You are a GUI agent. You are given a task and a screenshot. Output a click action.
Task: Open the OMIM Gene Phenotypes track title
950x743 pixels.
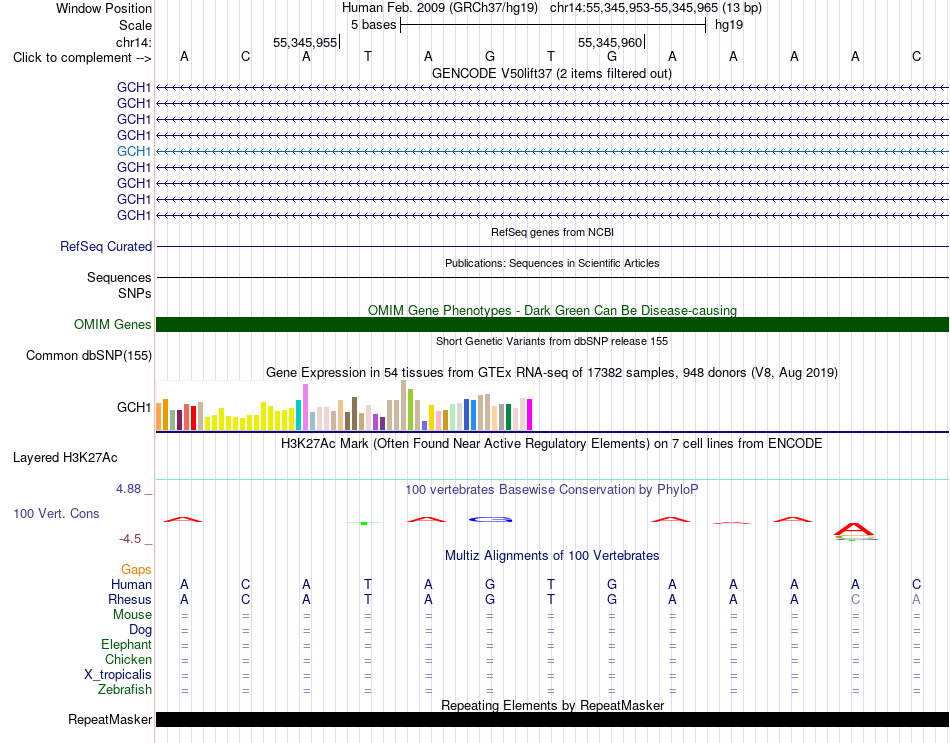pyautogui.click(x=552, y=310)
